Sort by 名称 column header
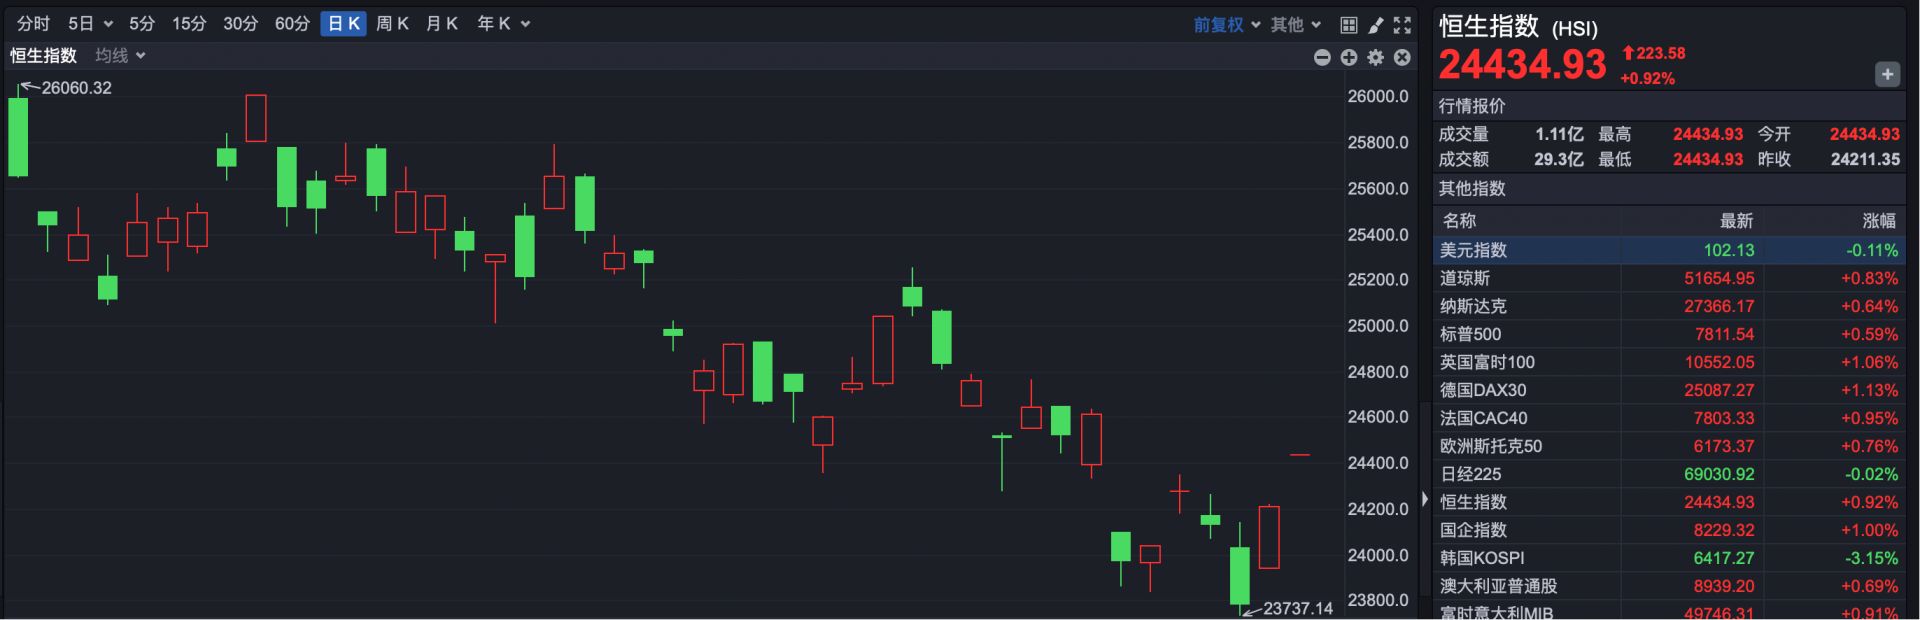Image resolution: width=1920 pixels, height=620 pixels. (1459, 221)
